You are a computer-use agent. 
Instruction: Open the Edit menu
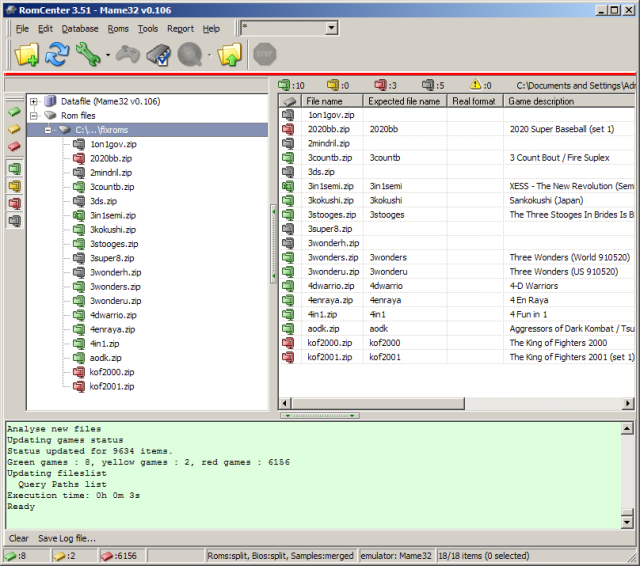[45, 29]
